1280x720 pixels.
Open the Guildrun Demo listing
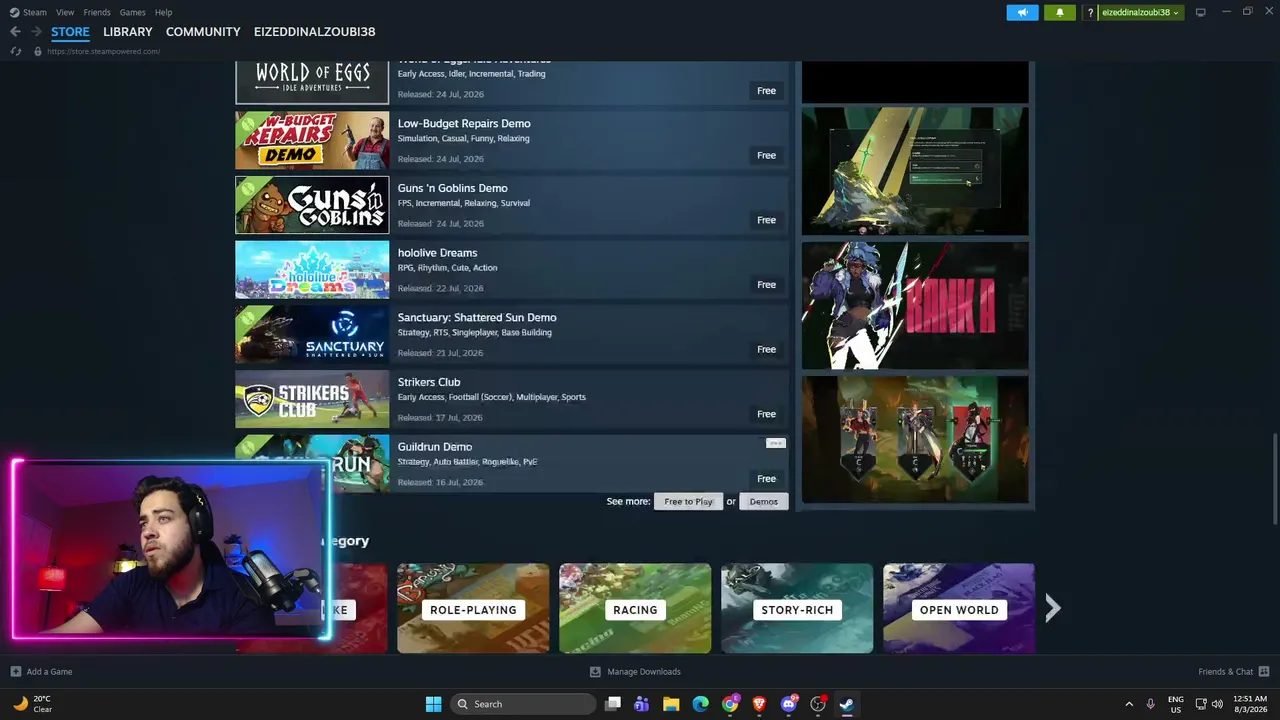[x=512, y=463]
